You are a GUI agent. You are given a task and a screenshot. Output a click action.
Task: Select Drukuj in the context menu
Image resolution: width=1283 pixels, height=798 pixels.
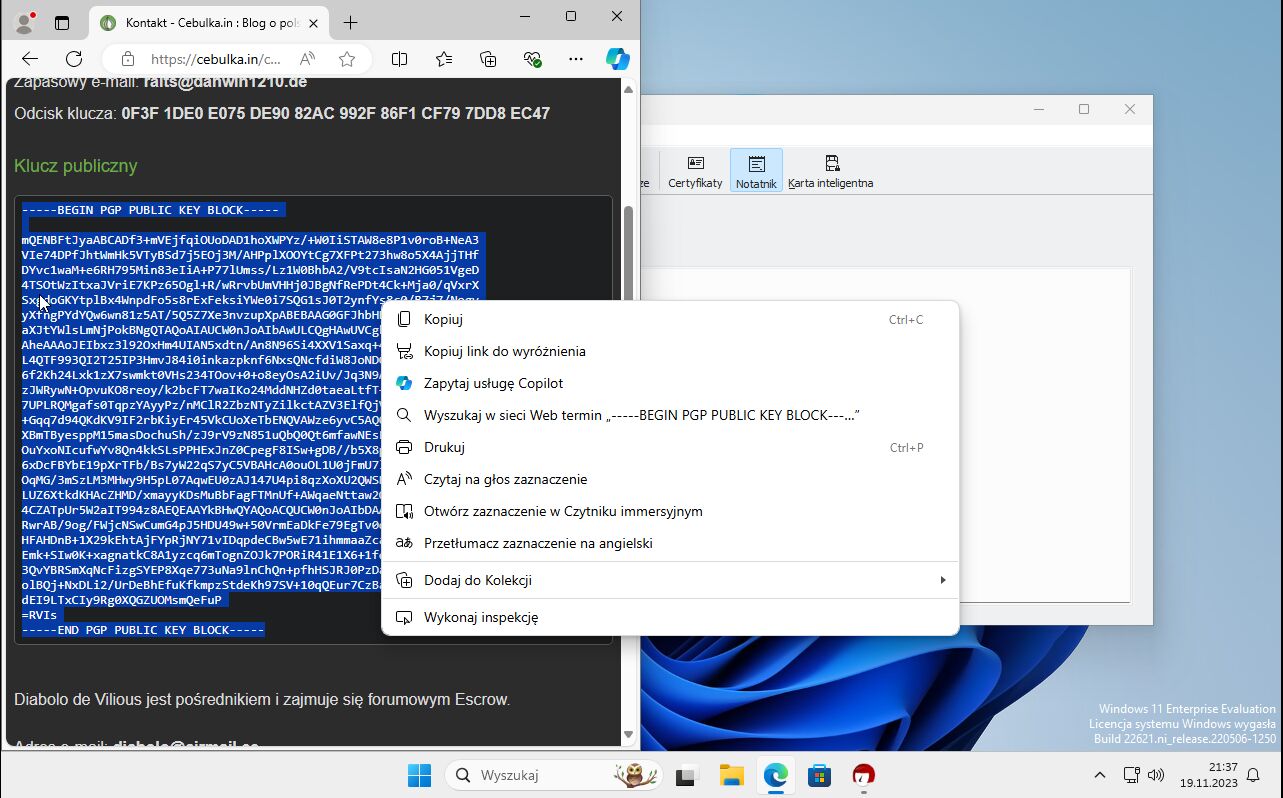[444, 447]
